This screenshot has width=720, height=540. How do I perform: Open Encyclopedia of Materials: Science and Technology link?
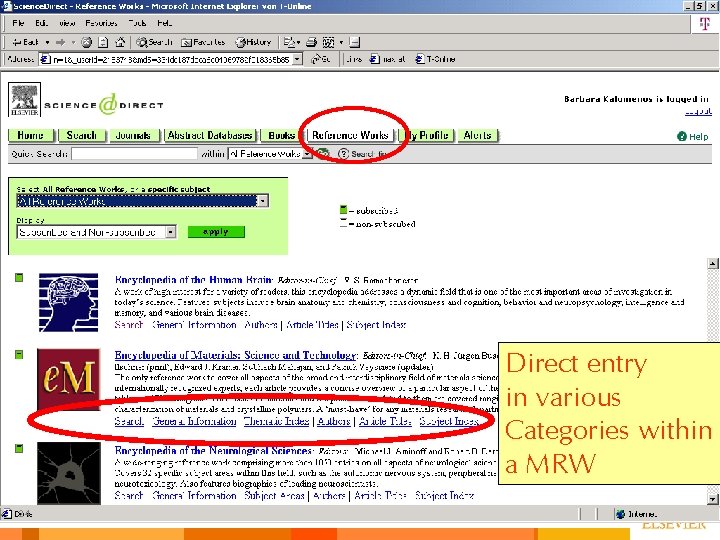[x=236, y=355]
